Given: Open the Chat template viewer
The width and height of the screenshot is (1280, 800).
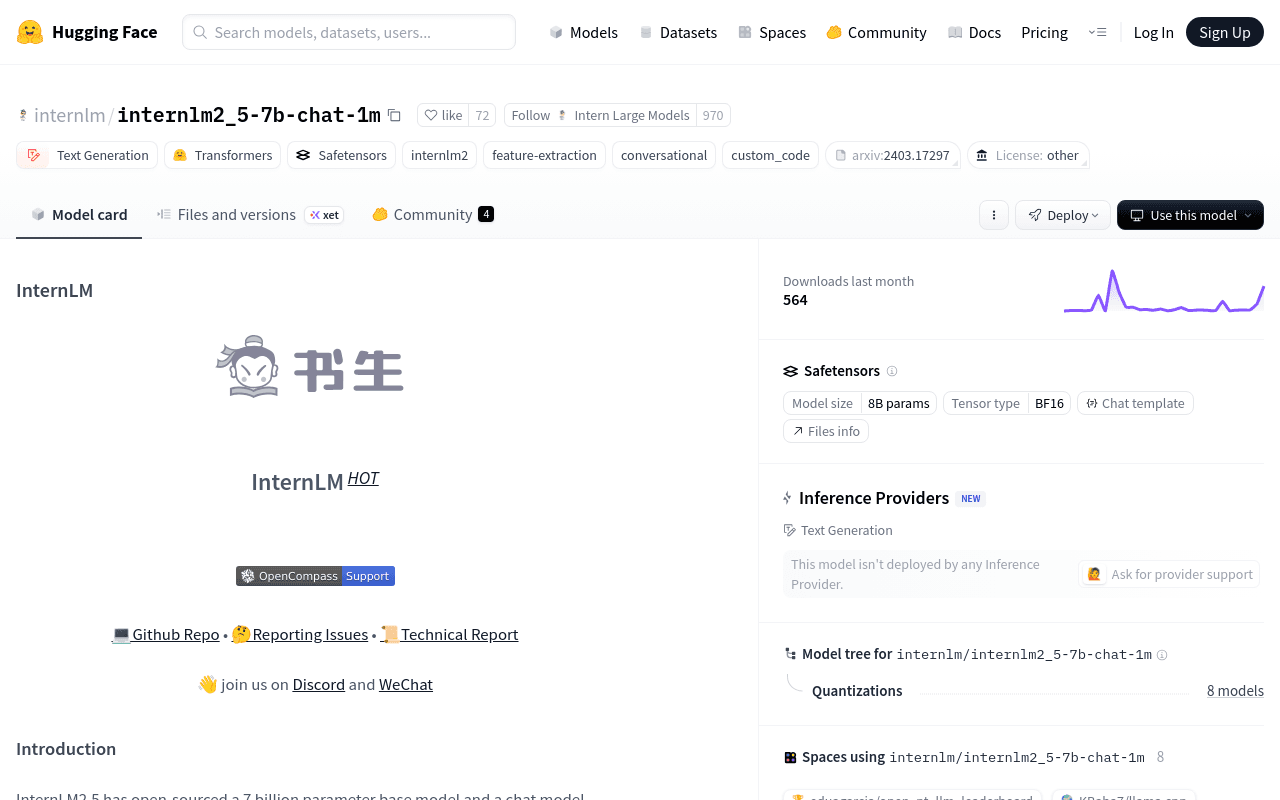Looking at the screenshot, I should click(1135, 403).
